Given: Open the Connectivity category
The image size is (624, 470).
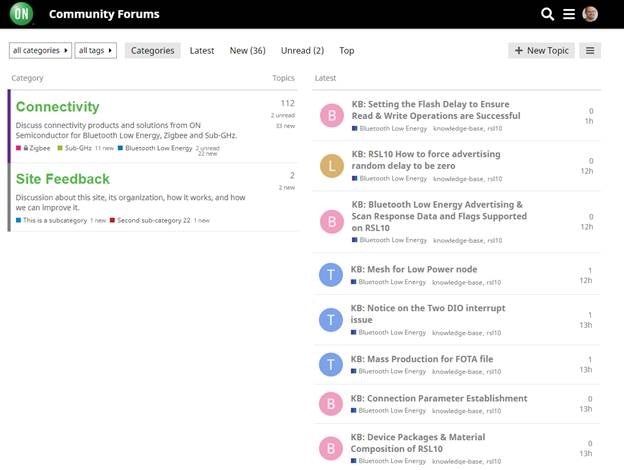Looking at the screenshot, I should pos(58,107).
